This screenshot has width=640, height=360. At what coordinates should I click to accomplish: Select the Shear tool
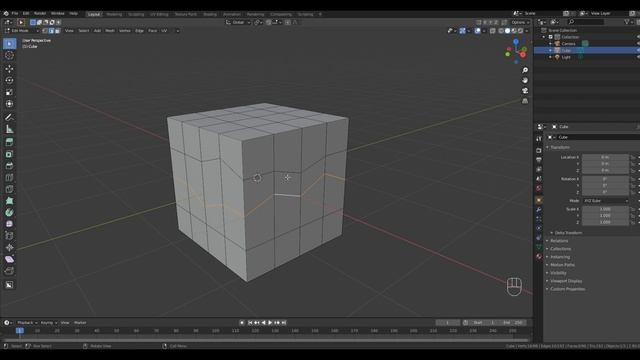9,259
